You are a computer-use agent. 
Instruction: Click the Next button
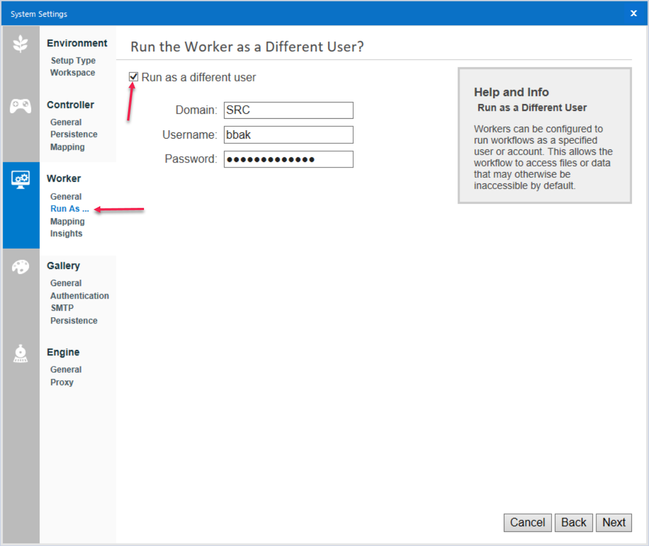click(614, 522)
